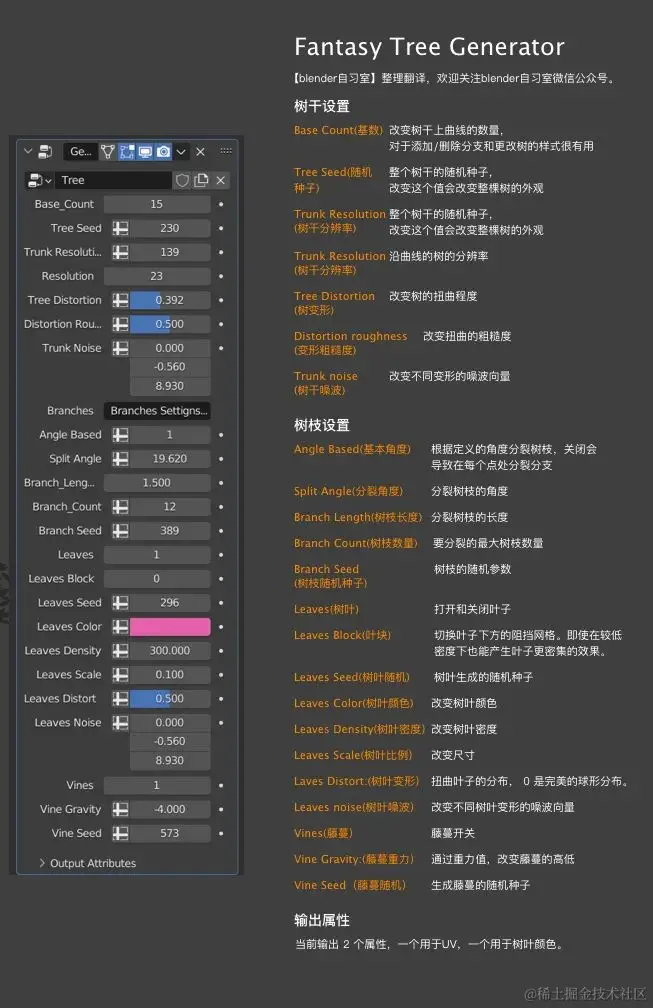
Task: Click the animate dot beside Split Angle
Action: tap(221, 459)
